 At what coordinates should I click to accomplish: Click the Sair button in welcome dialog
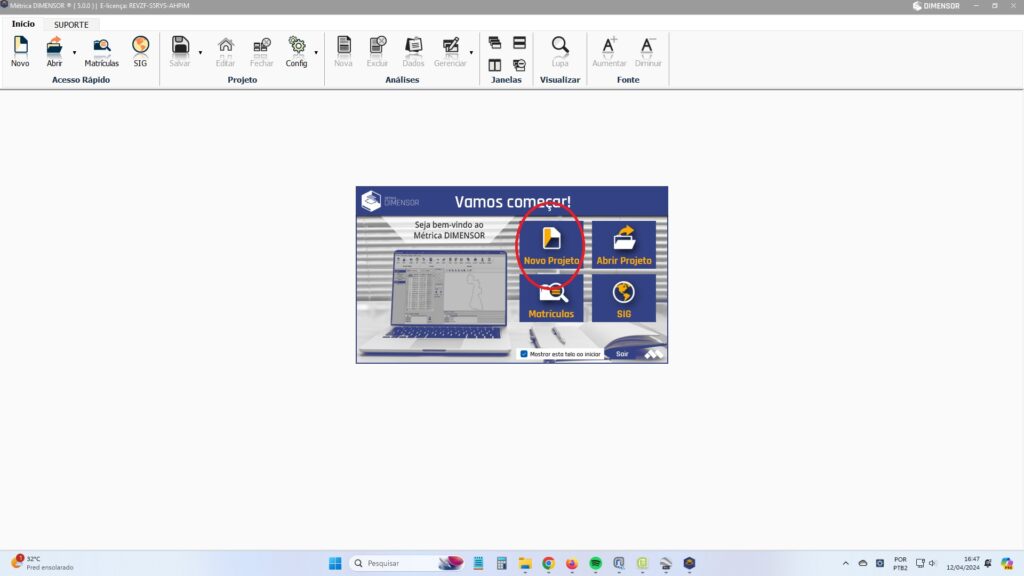pyautogui.click(x=622, y=354)
